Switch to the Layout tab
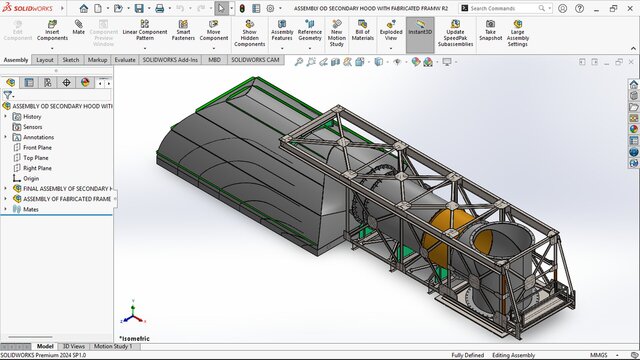The width and height of the screenshot is (640, 360). 44,60
